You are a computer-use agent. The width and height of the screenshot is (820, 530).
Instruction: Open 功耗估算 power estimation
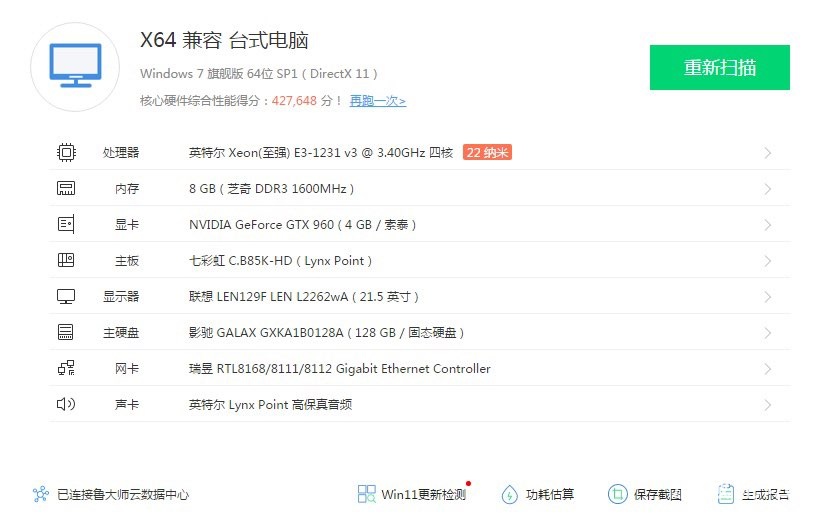[550, 494]
